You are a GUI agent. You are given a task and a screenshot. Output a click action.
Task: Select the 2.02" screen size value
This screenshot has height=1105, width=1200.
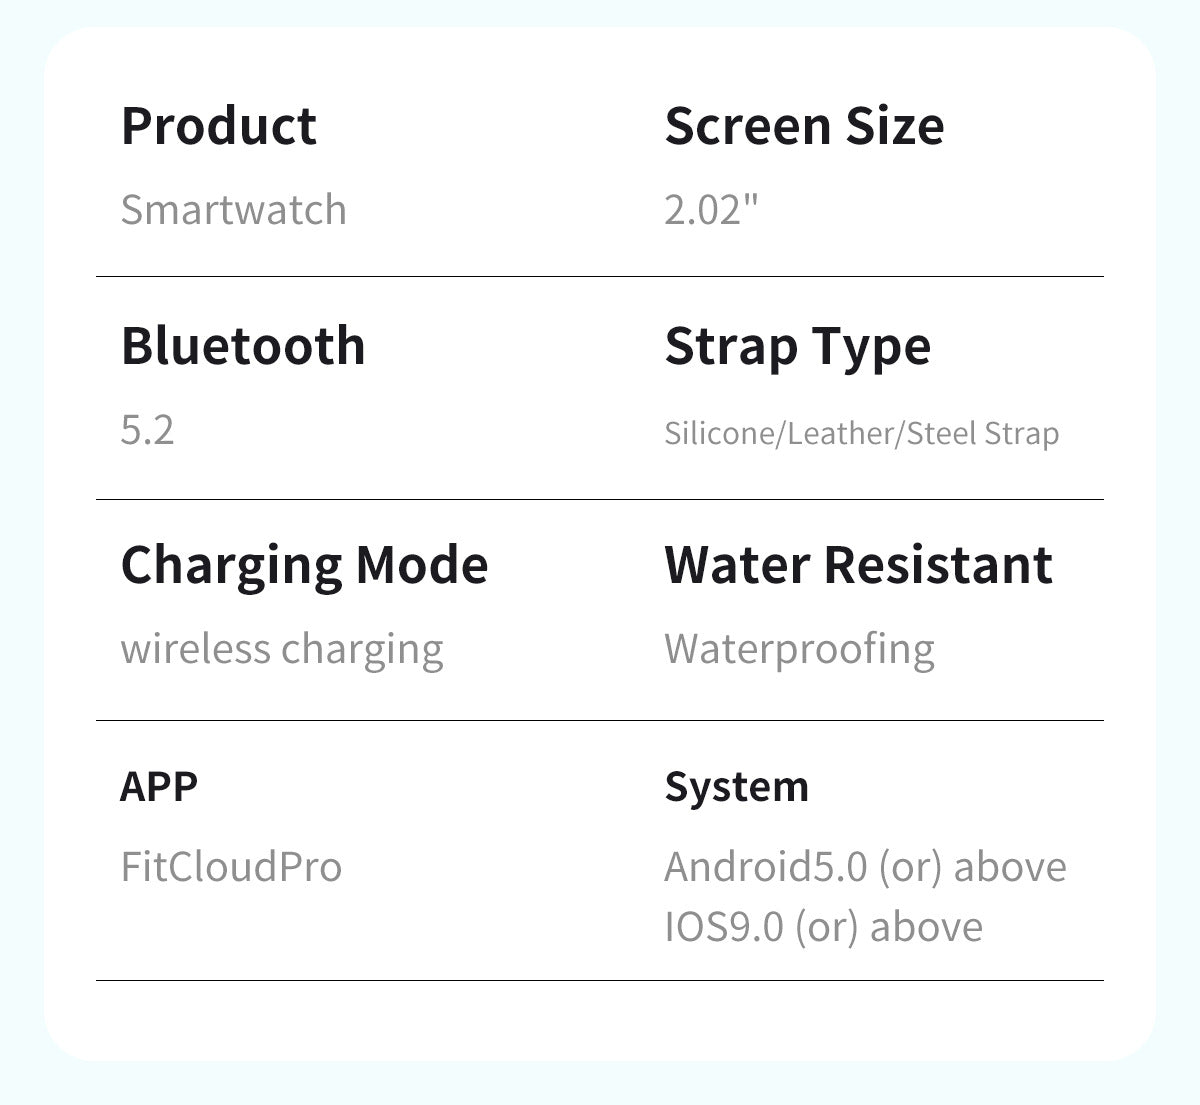click(x=711, y=210)
